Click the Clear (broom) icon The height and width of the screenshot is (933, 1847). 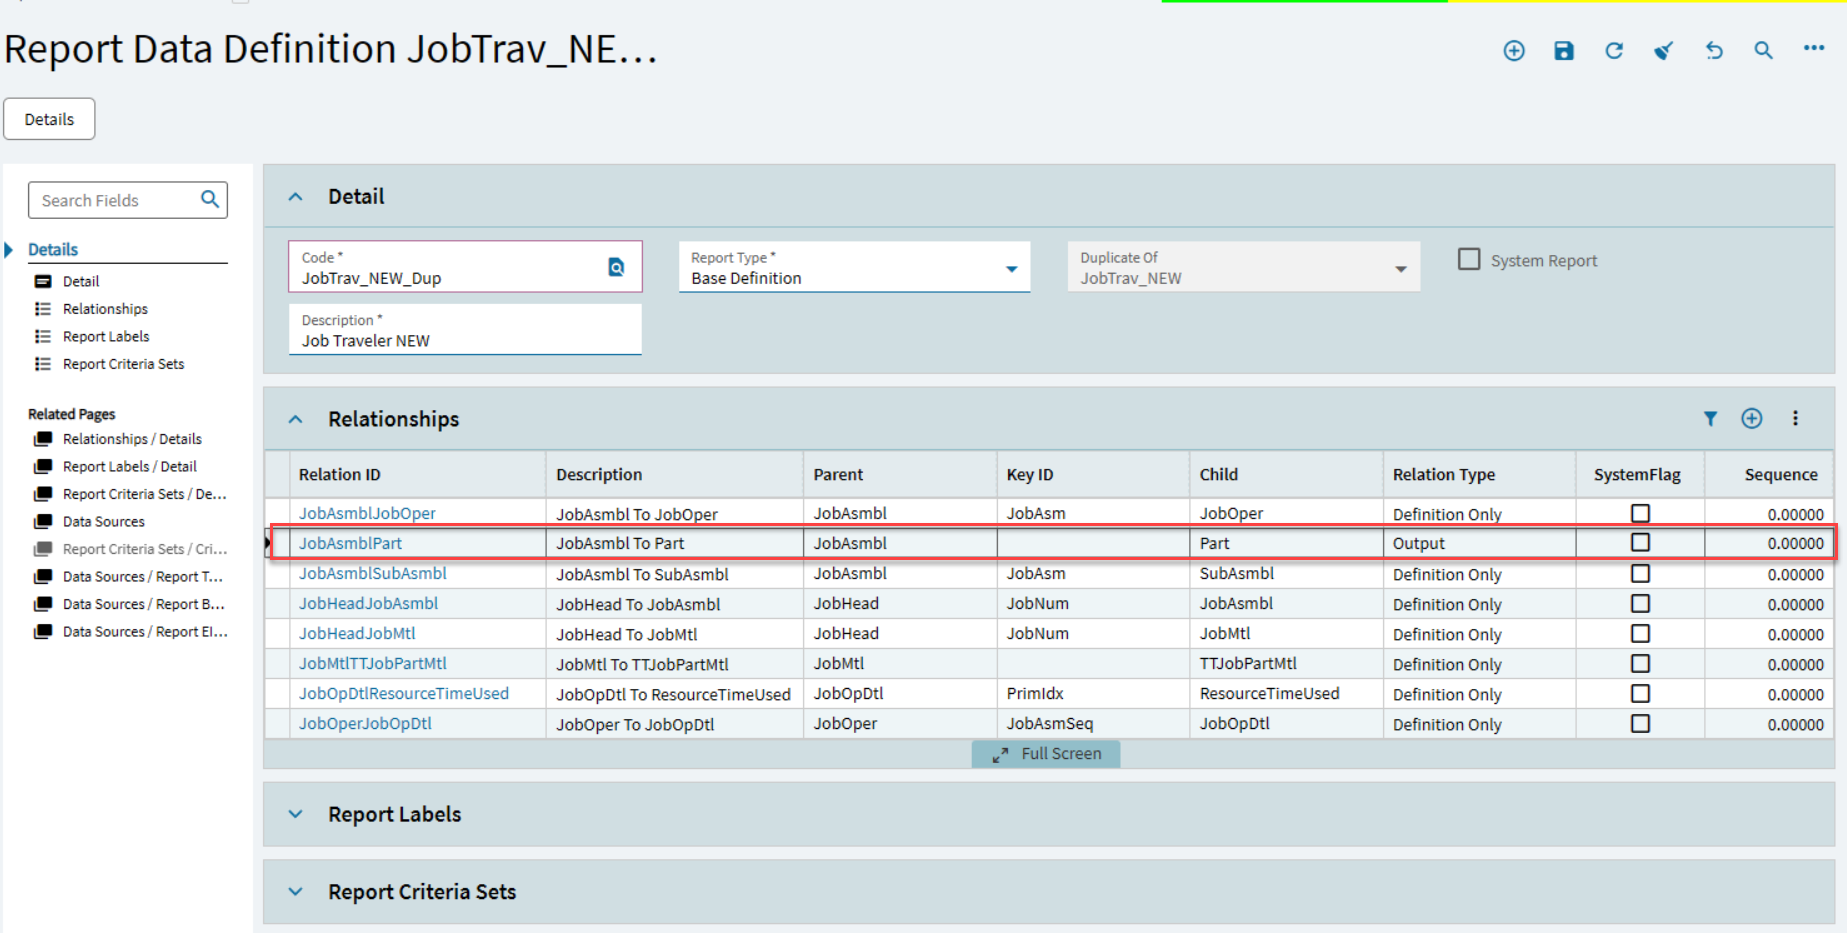point(1663,51)
